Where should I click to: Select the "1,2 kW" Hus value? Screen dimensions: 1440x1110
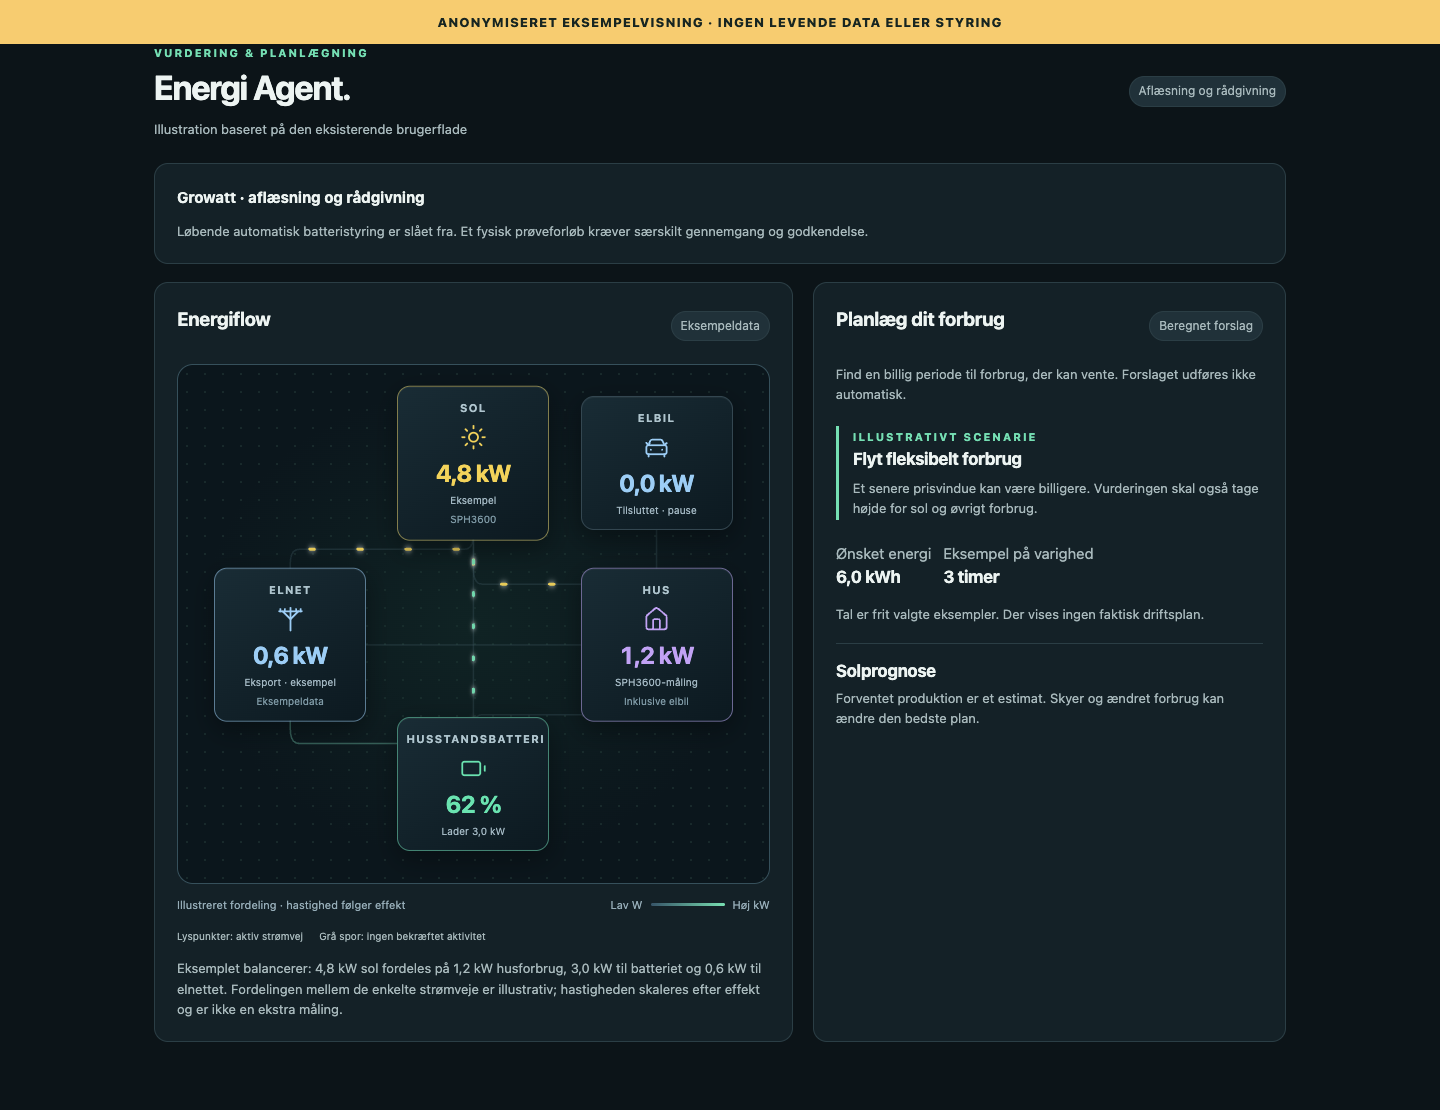click(656, 656)
